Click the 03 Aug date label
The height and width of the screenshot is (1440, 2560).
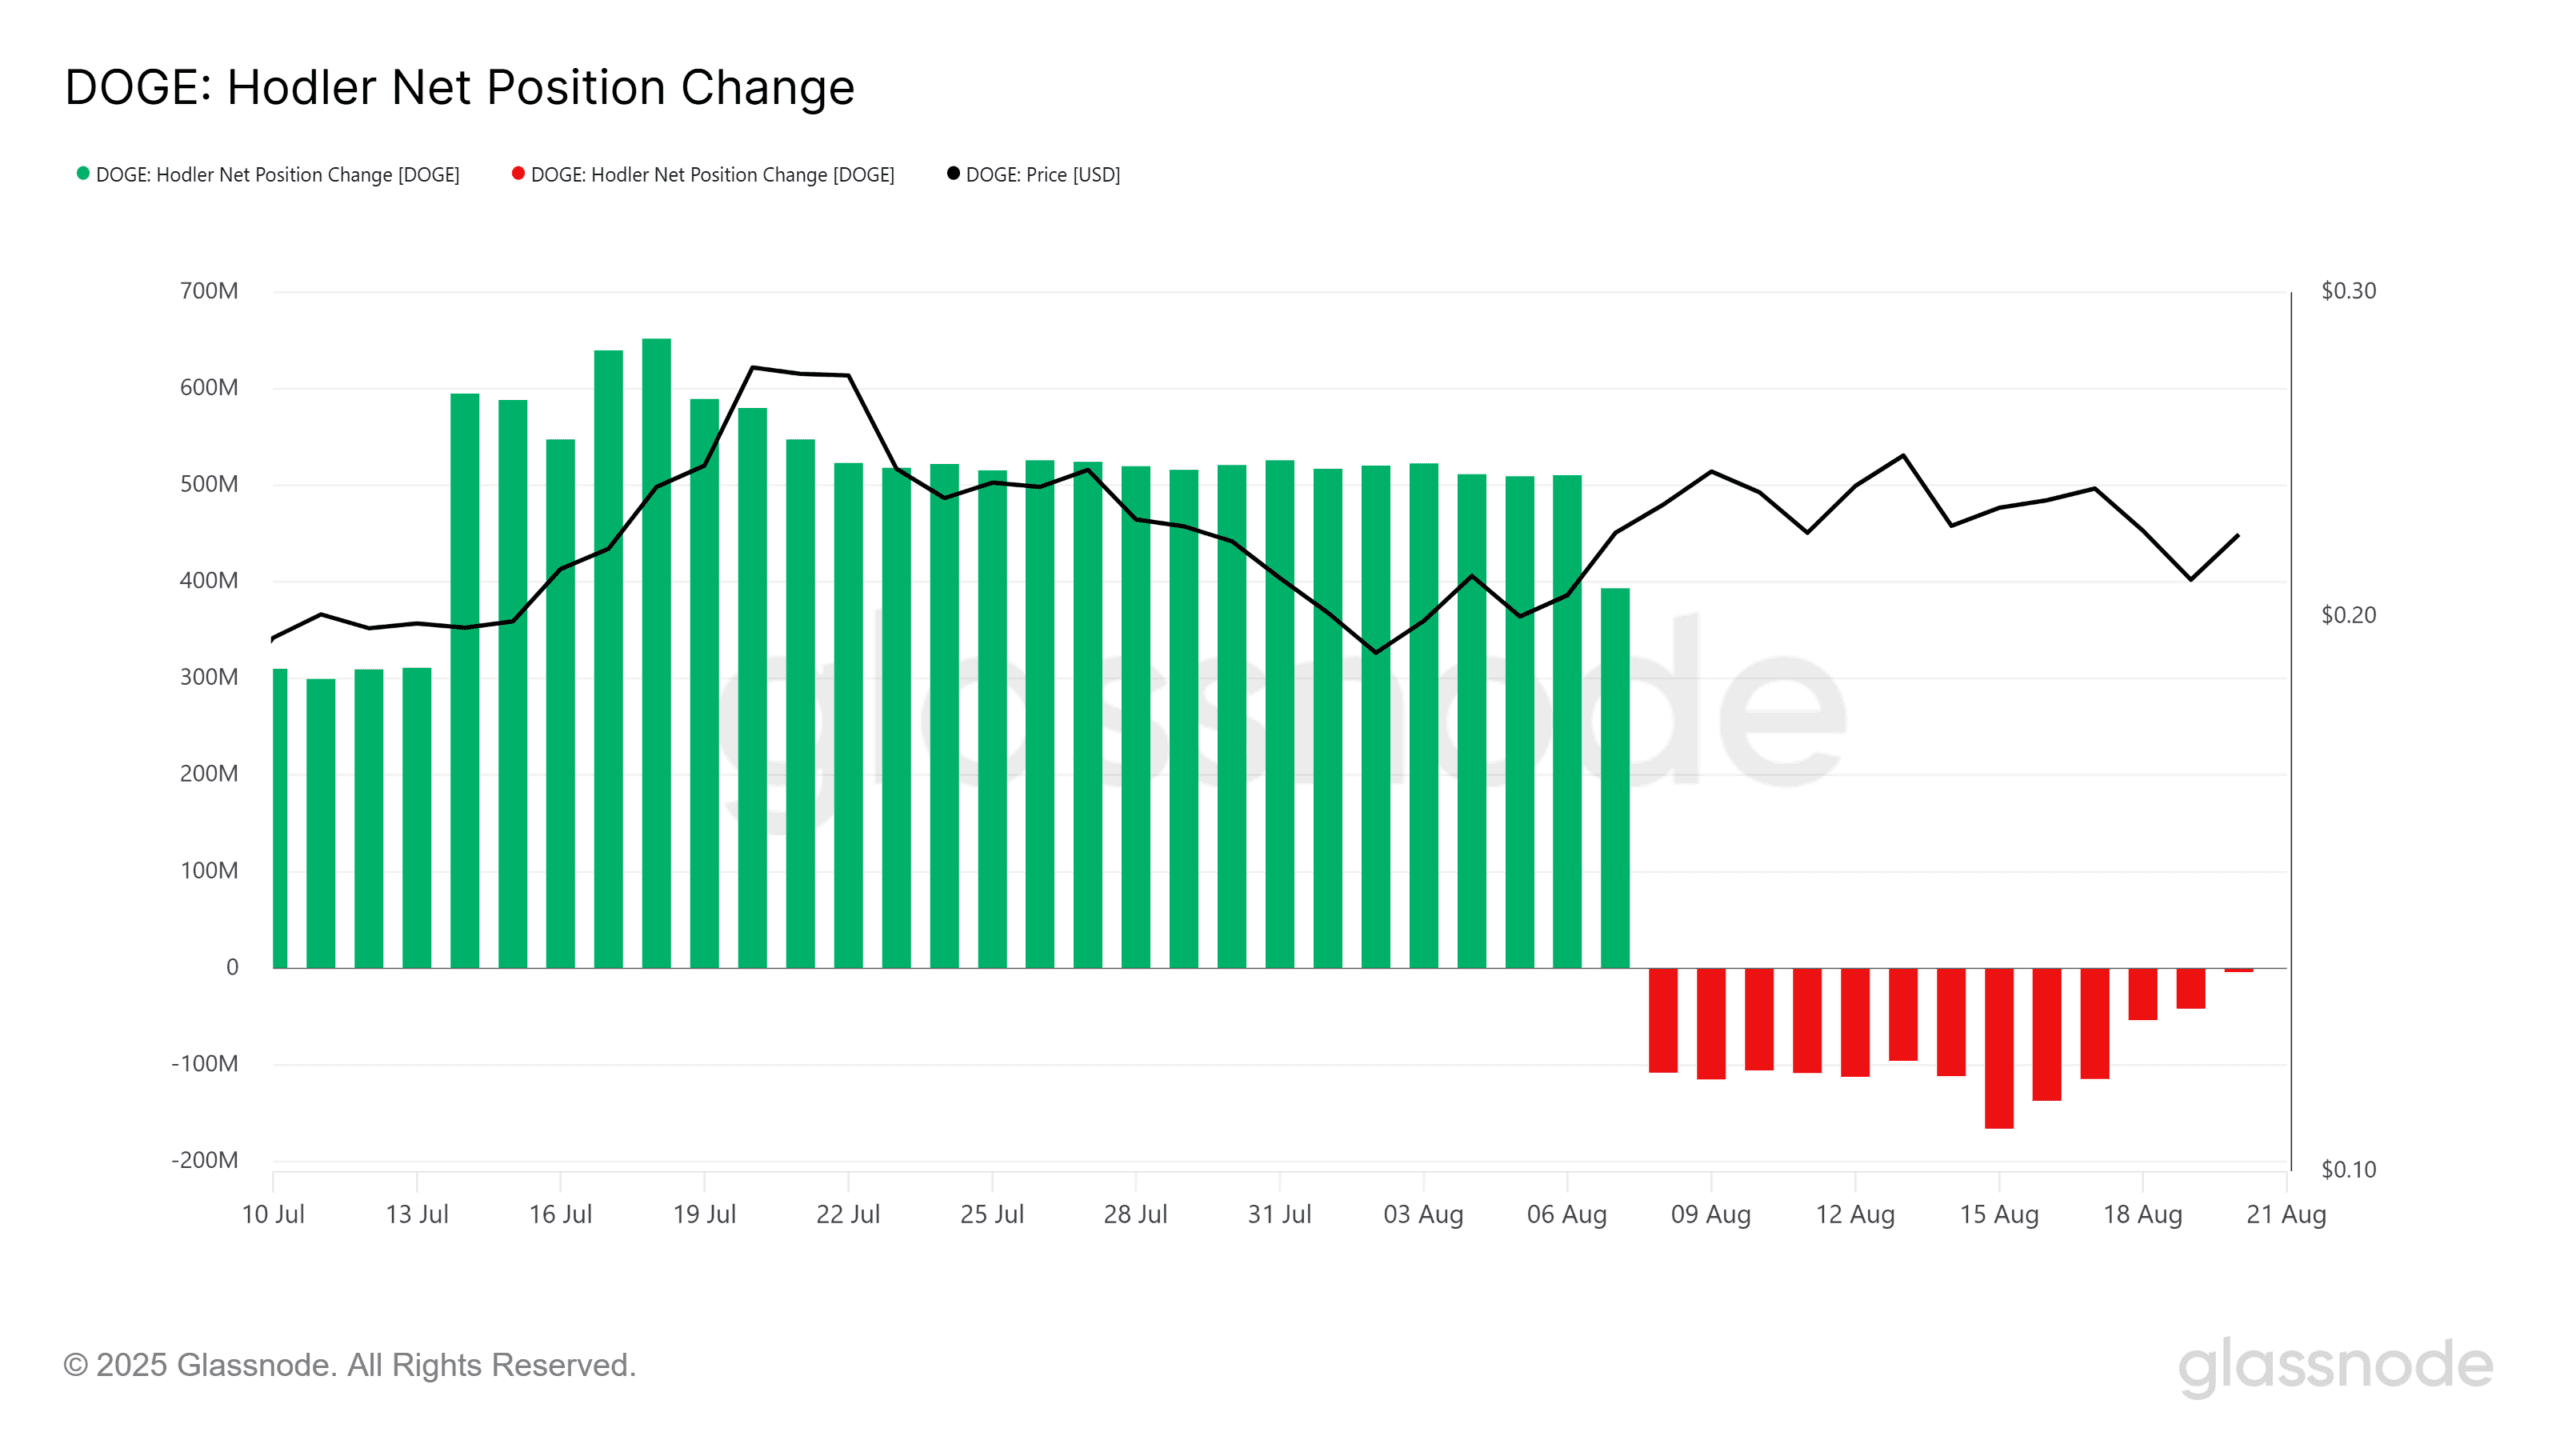click(1422, 1214)
